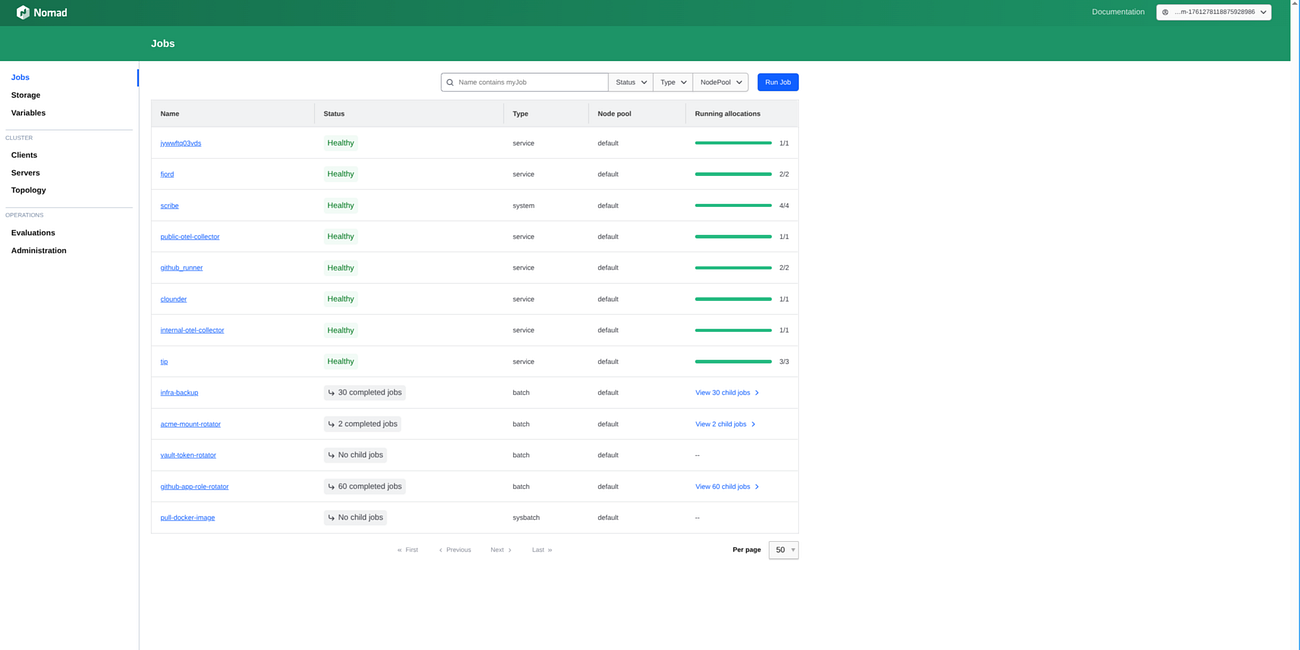This screenshot has height=650, width=1300.
Task: Select Evaluations under Operations
Action: (32, 232)
